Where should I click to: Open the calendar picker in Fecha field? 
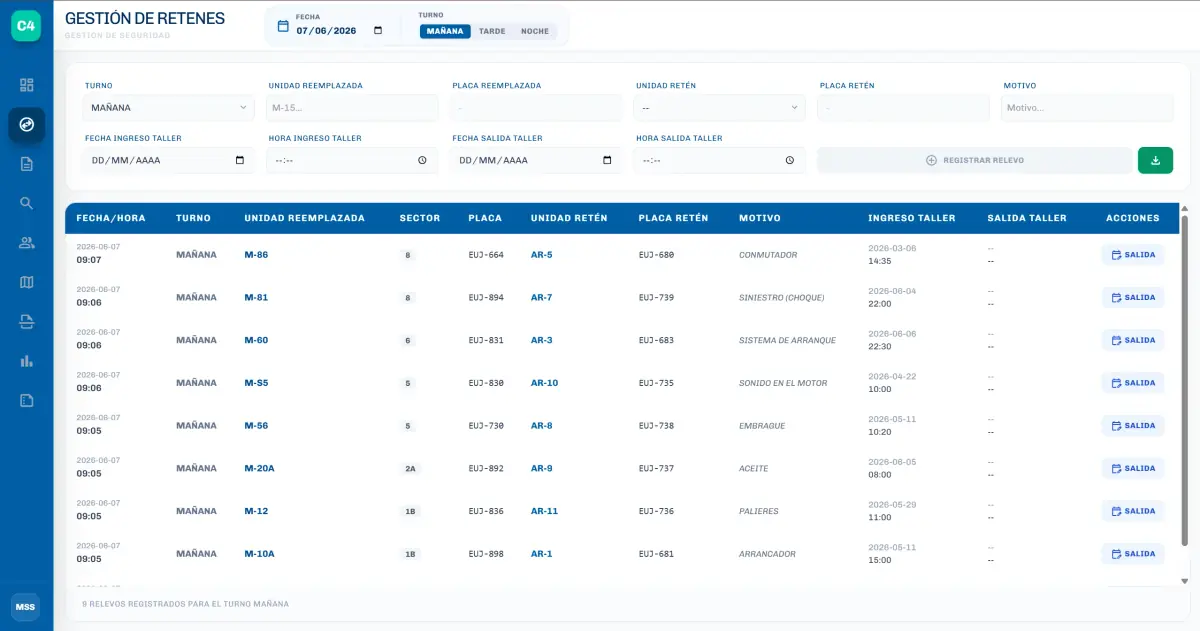(x=377, y=31)
